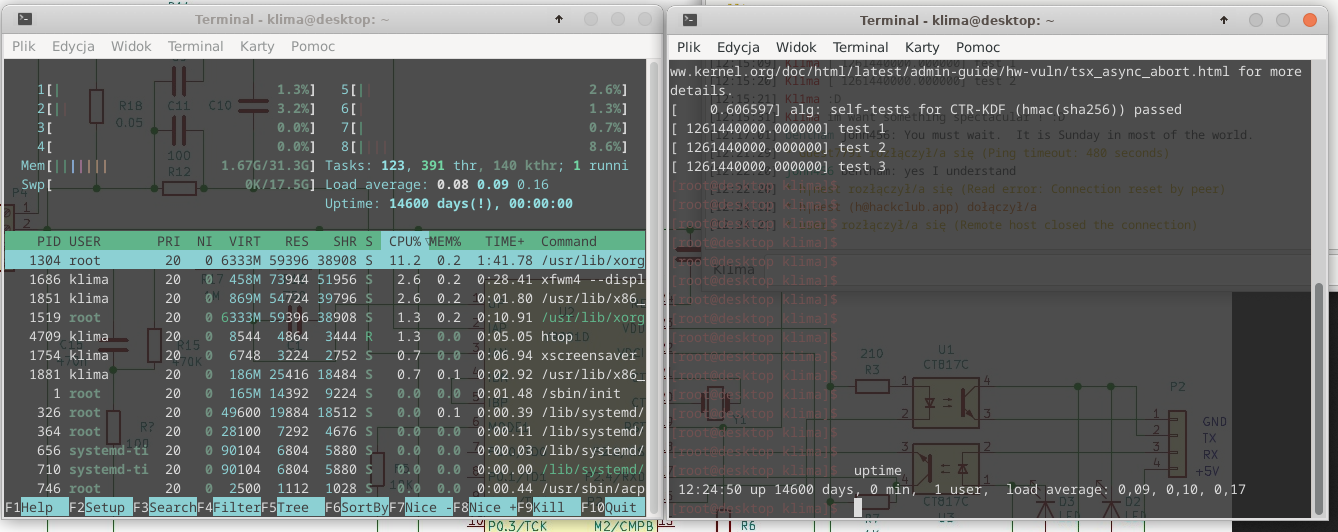This screenshot has height=532, width=1338.
Task: Click the up-arrow button in the right terminal title bar
Action: [x=1223, y=19]
